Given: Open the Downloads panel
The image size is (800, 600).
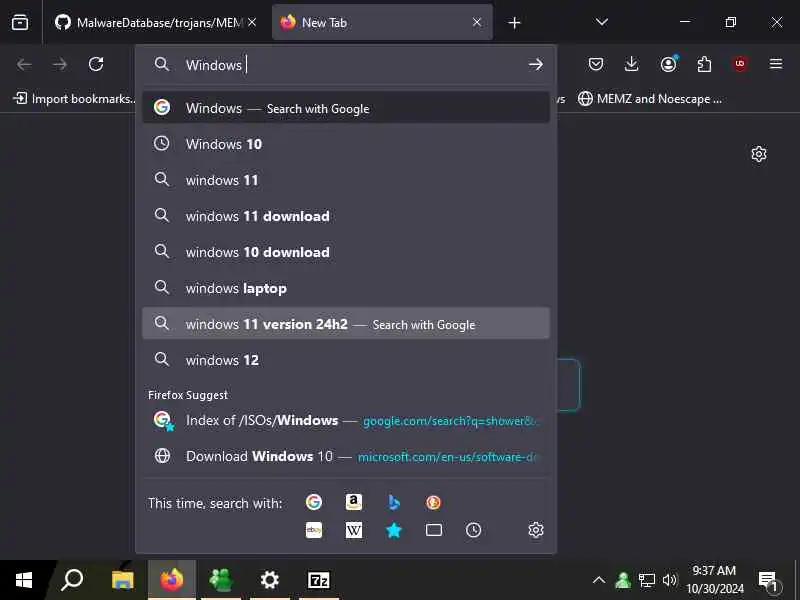Looking at the screenshot, I should tap(632, 64).
